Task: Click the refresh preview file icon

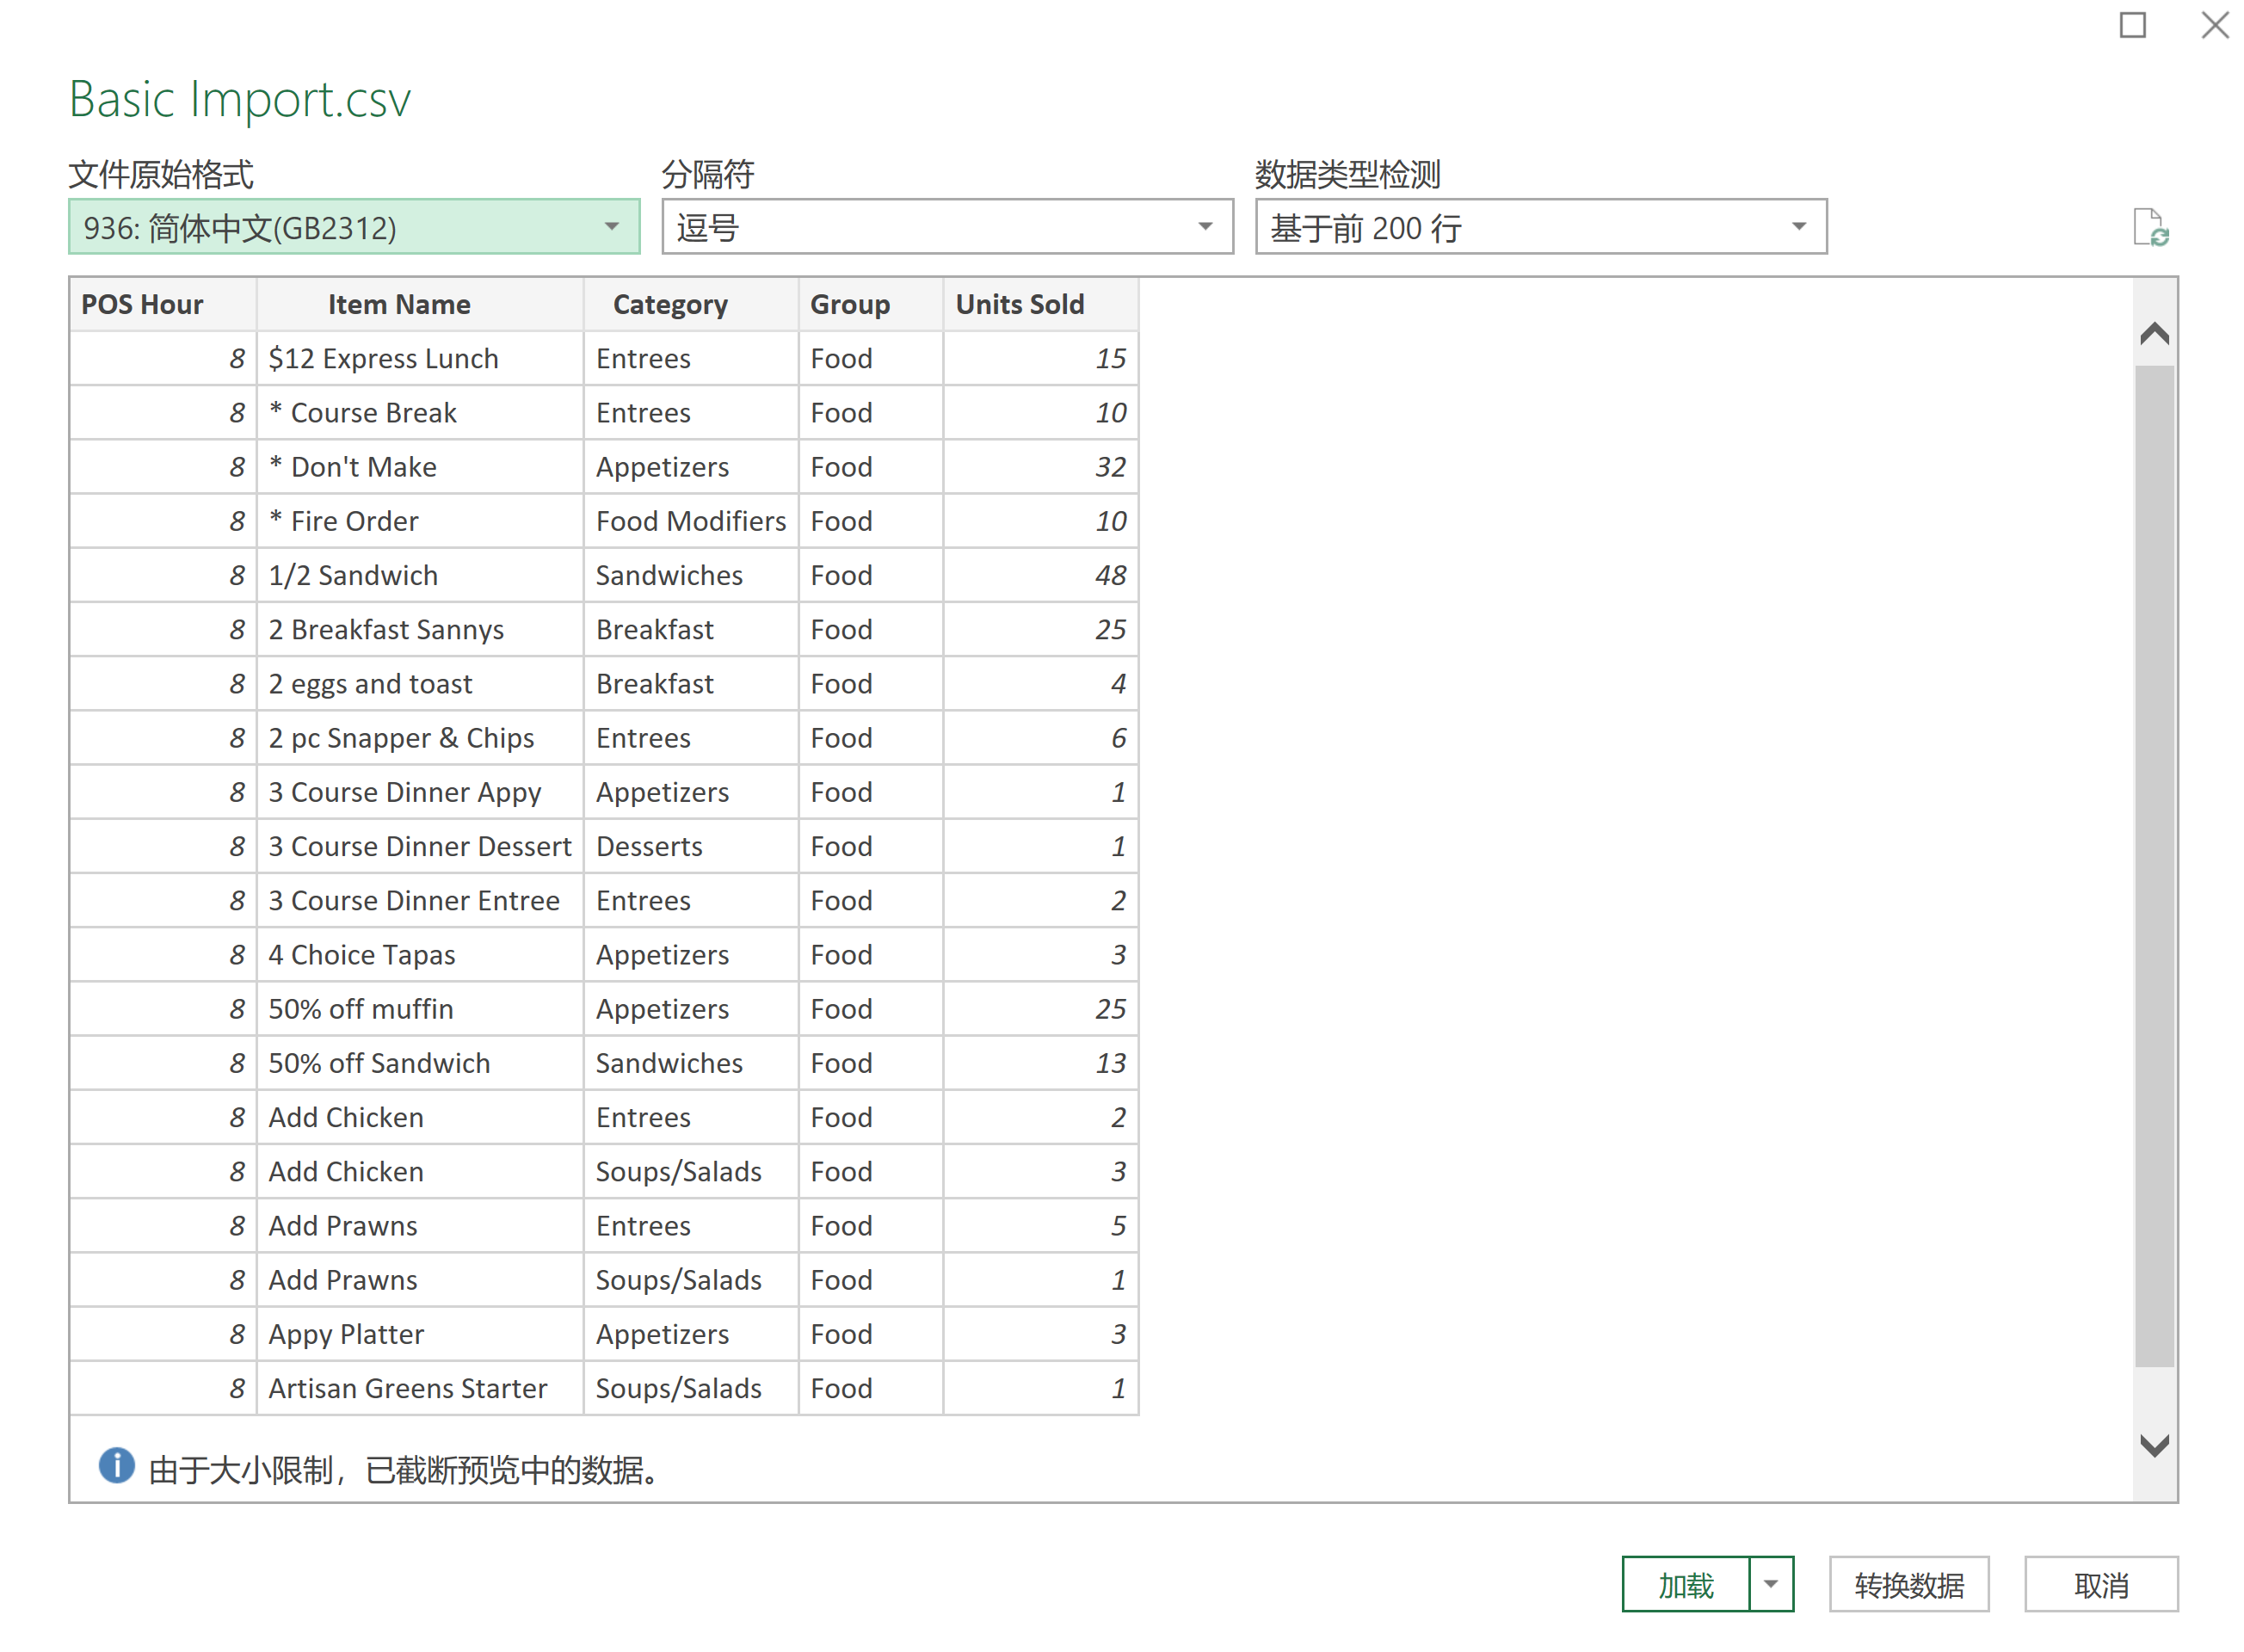Action: point(2149,227)
